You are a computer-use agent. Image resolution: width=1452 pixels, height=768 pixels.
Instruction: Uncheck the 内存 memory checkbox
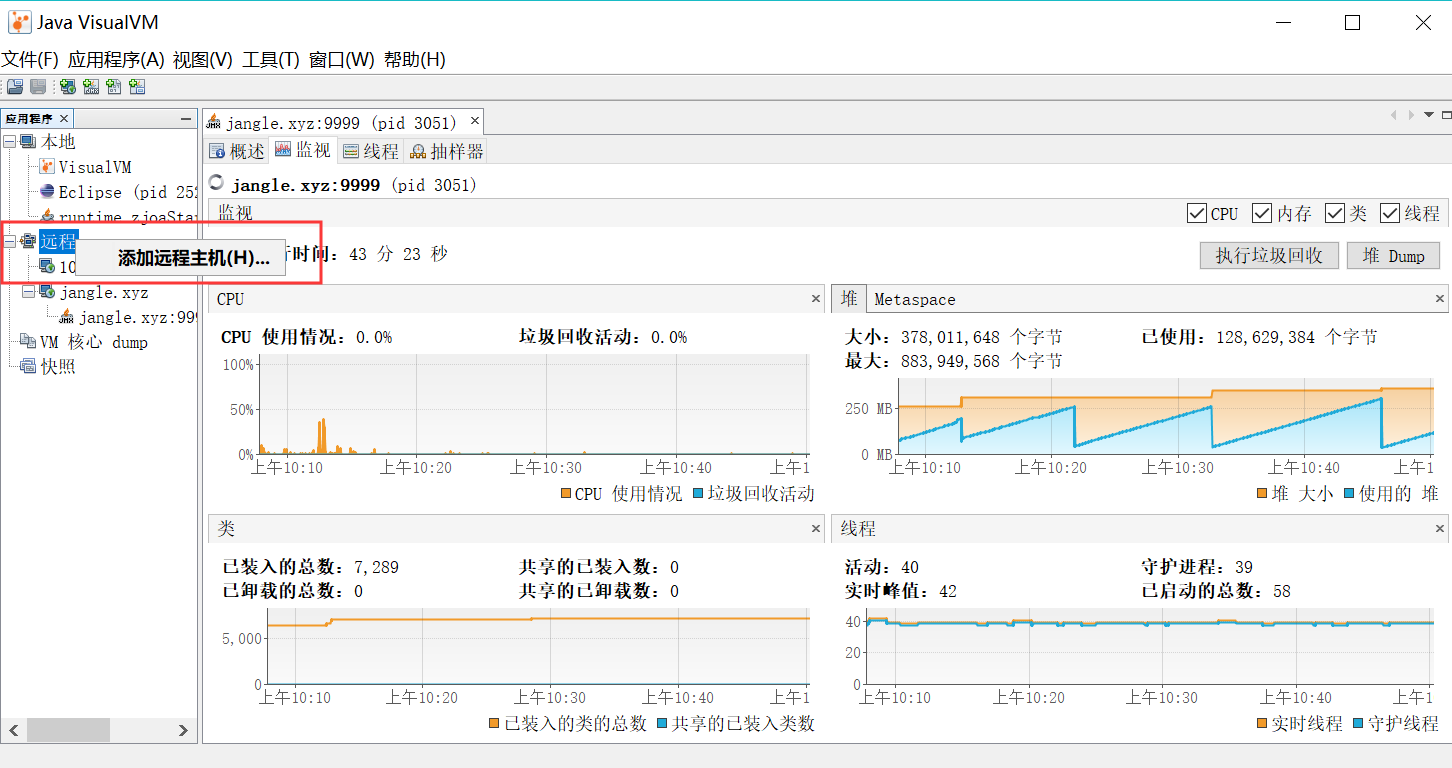1262,213
